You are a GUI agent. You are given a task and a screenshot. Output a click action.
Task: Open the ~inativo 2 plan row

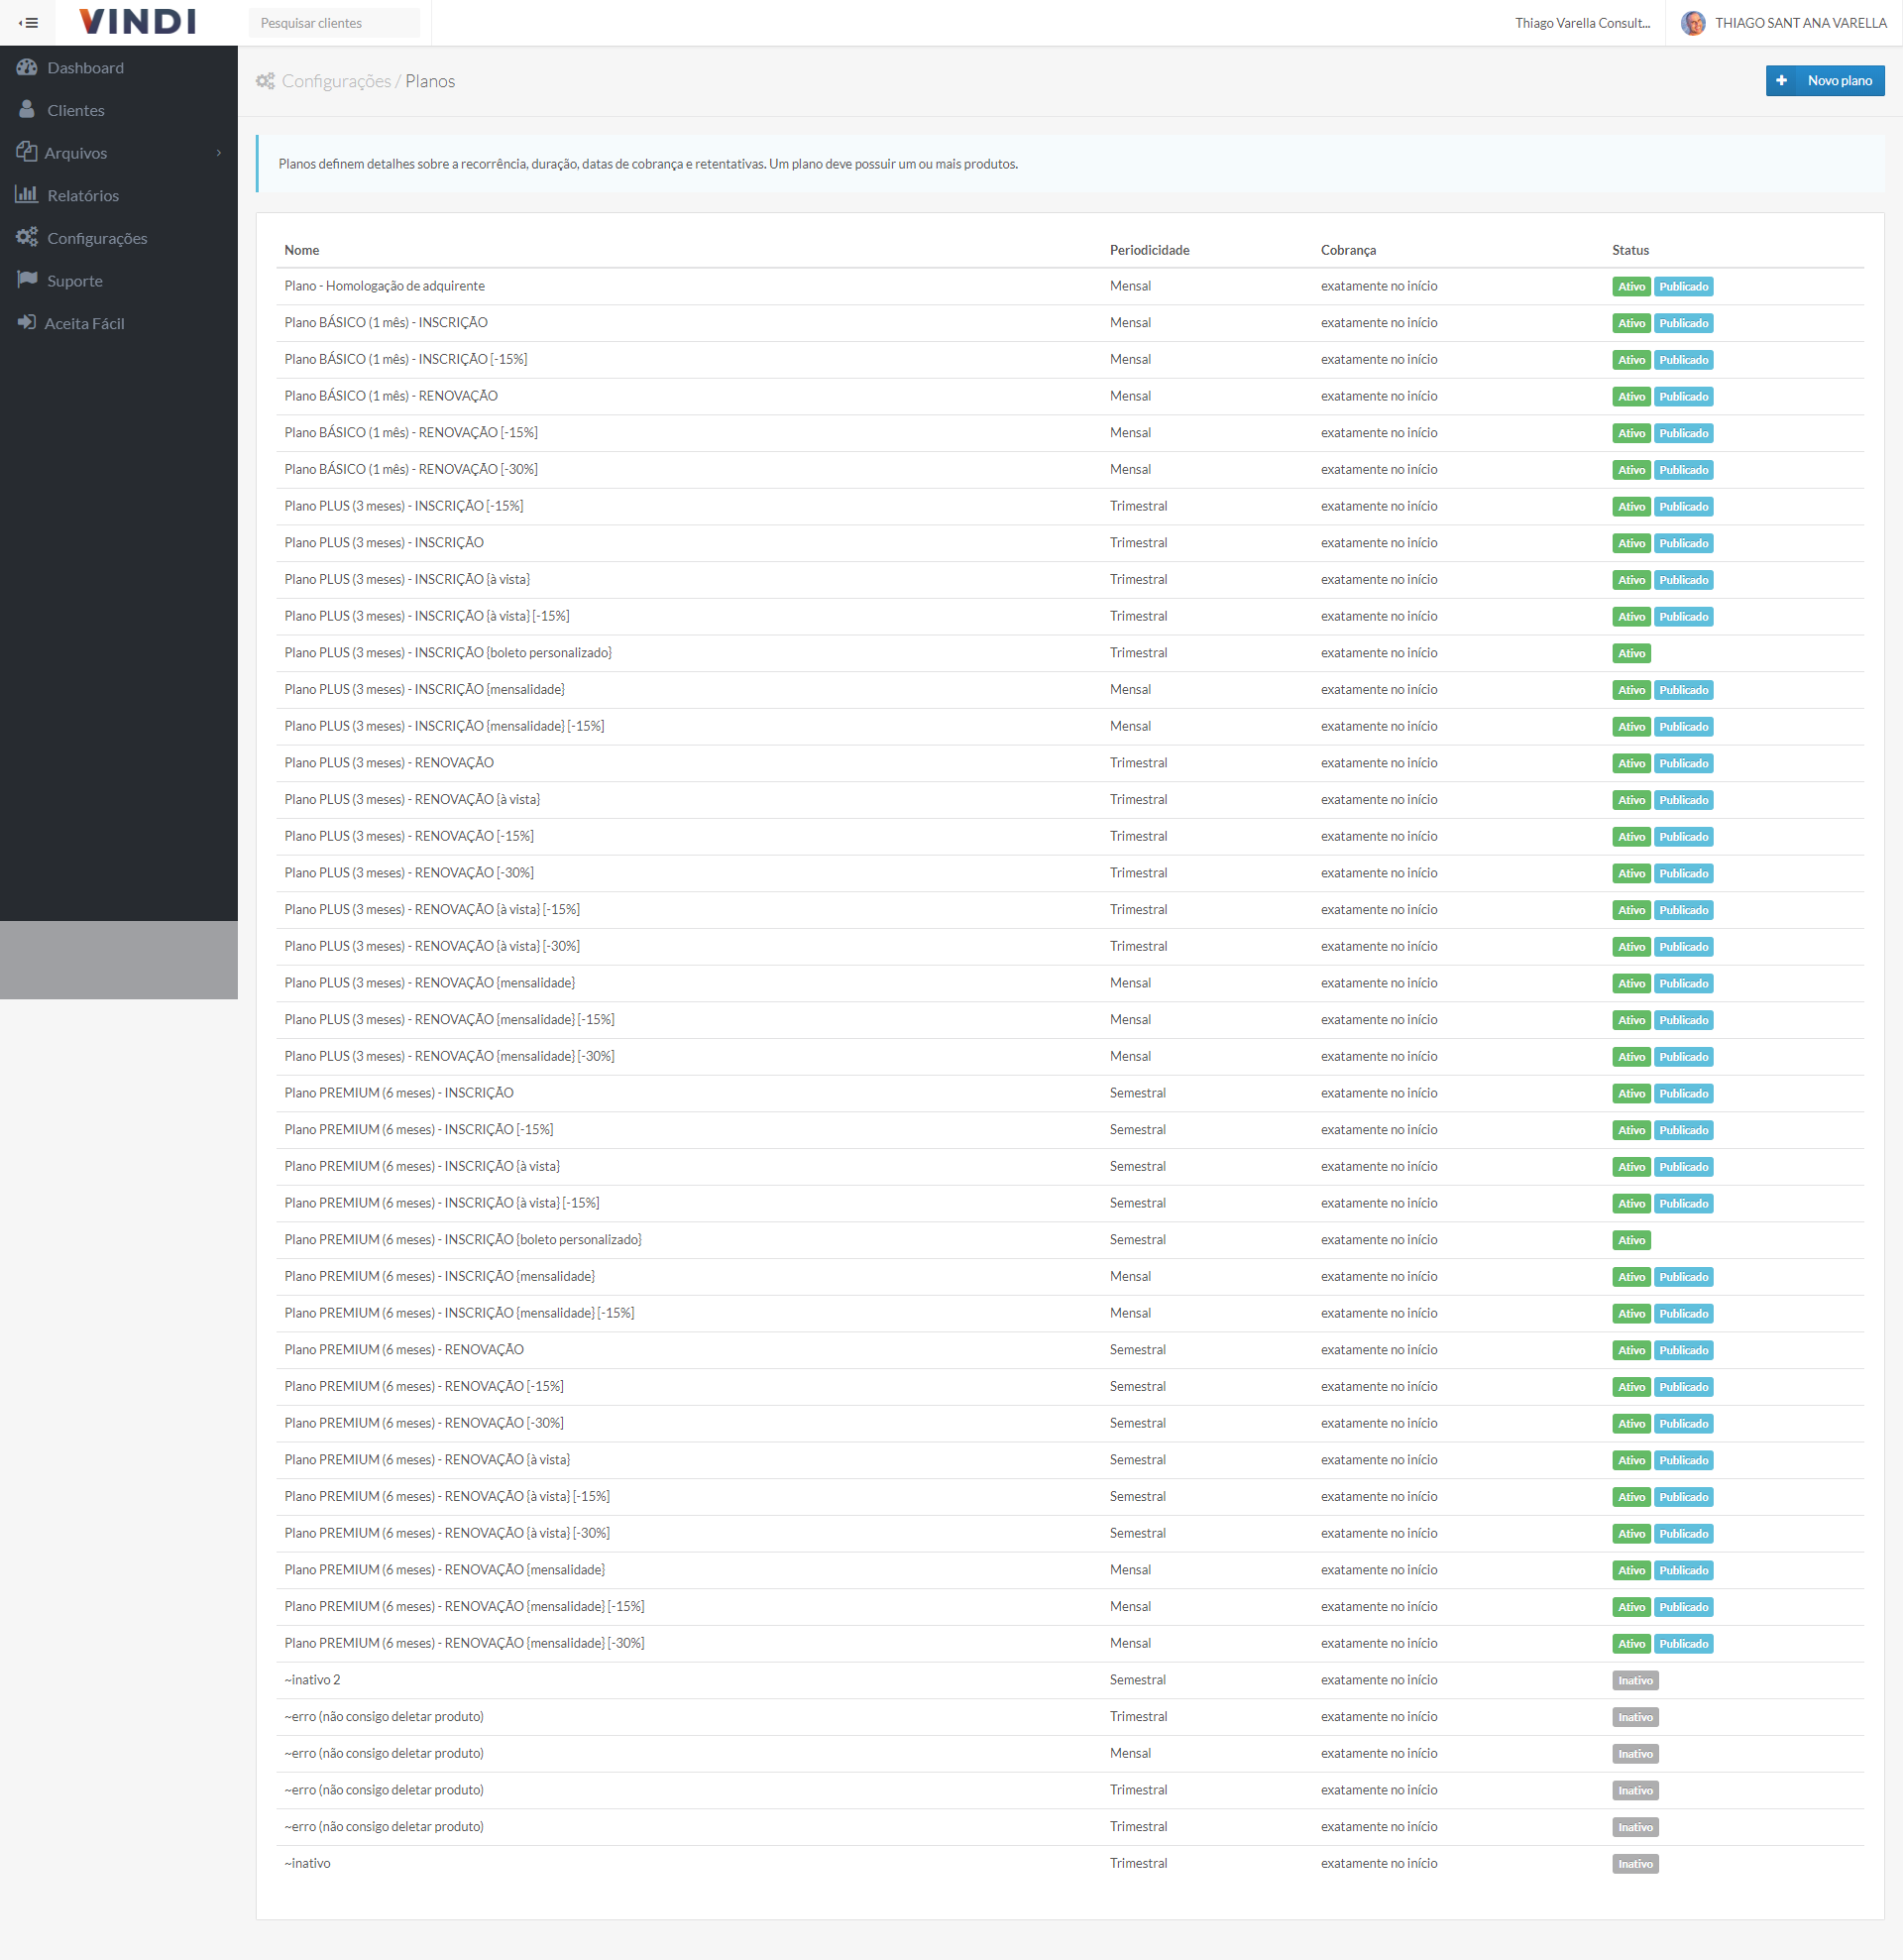[312, 1680]
